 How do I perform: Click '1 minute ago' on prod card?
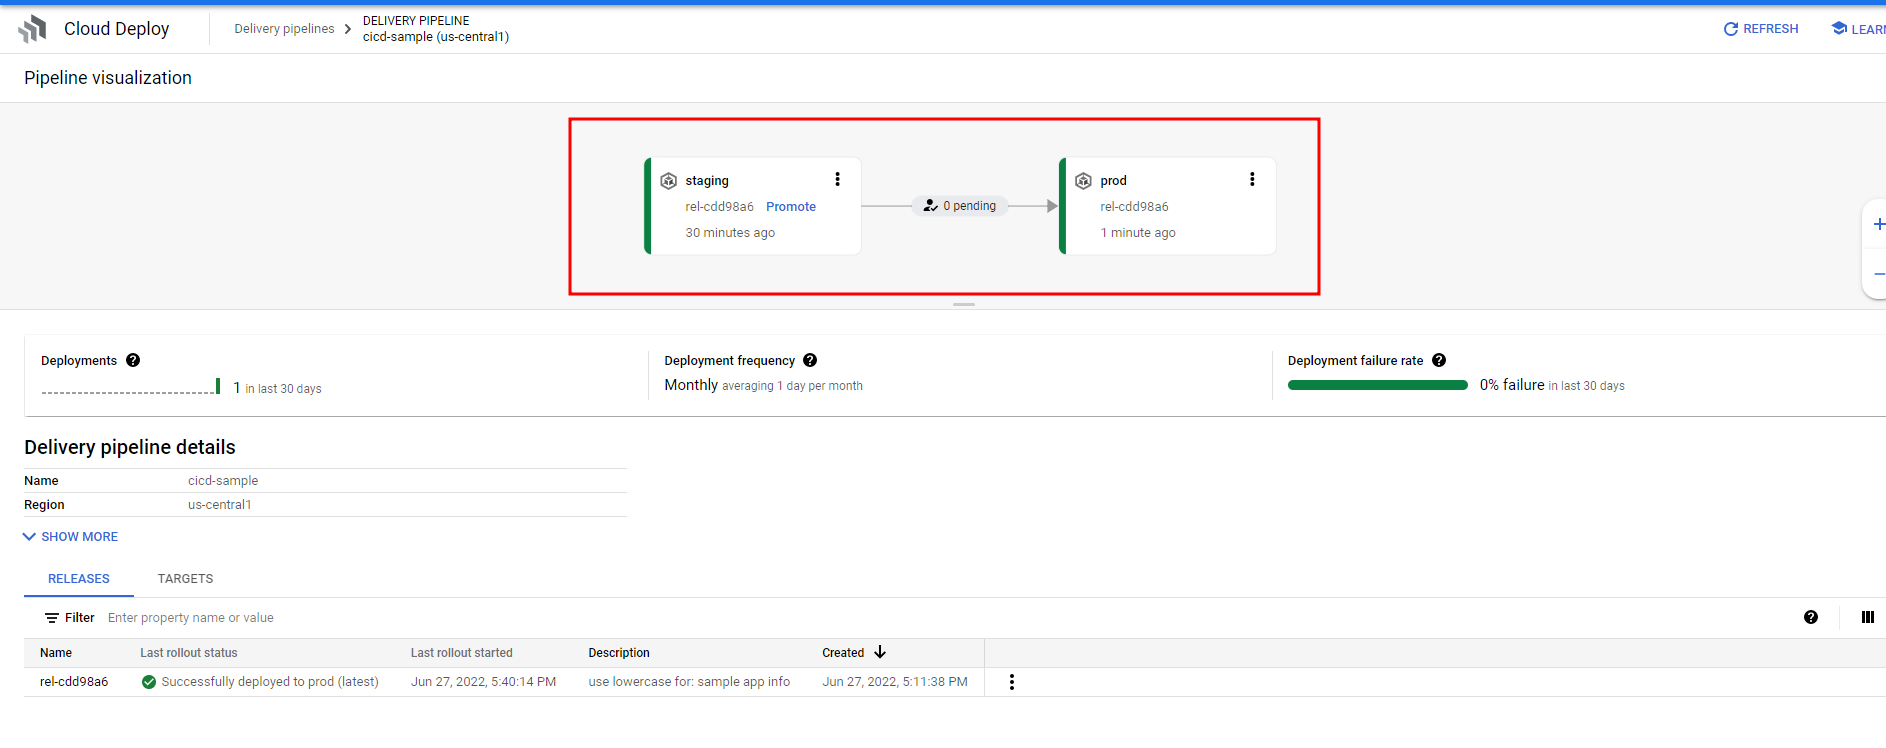(1138, 233)
